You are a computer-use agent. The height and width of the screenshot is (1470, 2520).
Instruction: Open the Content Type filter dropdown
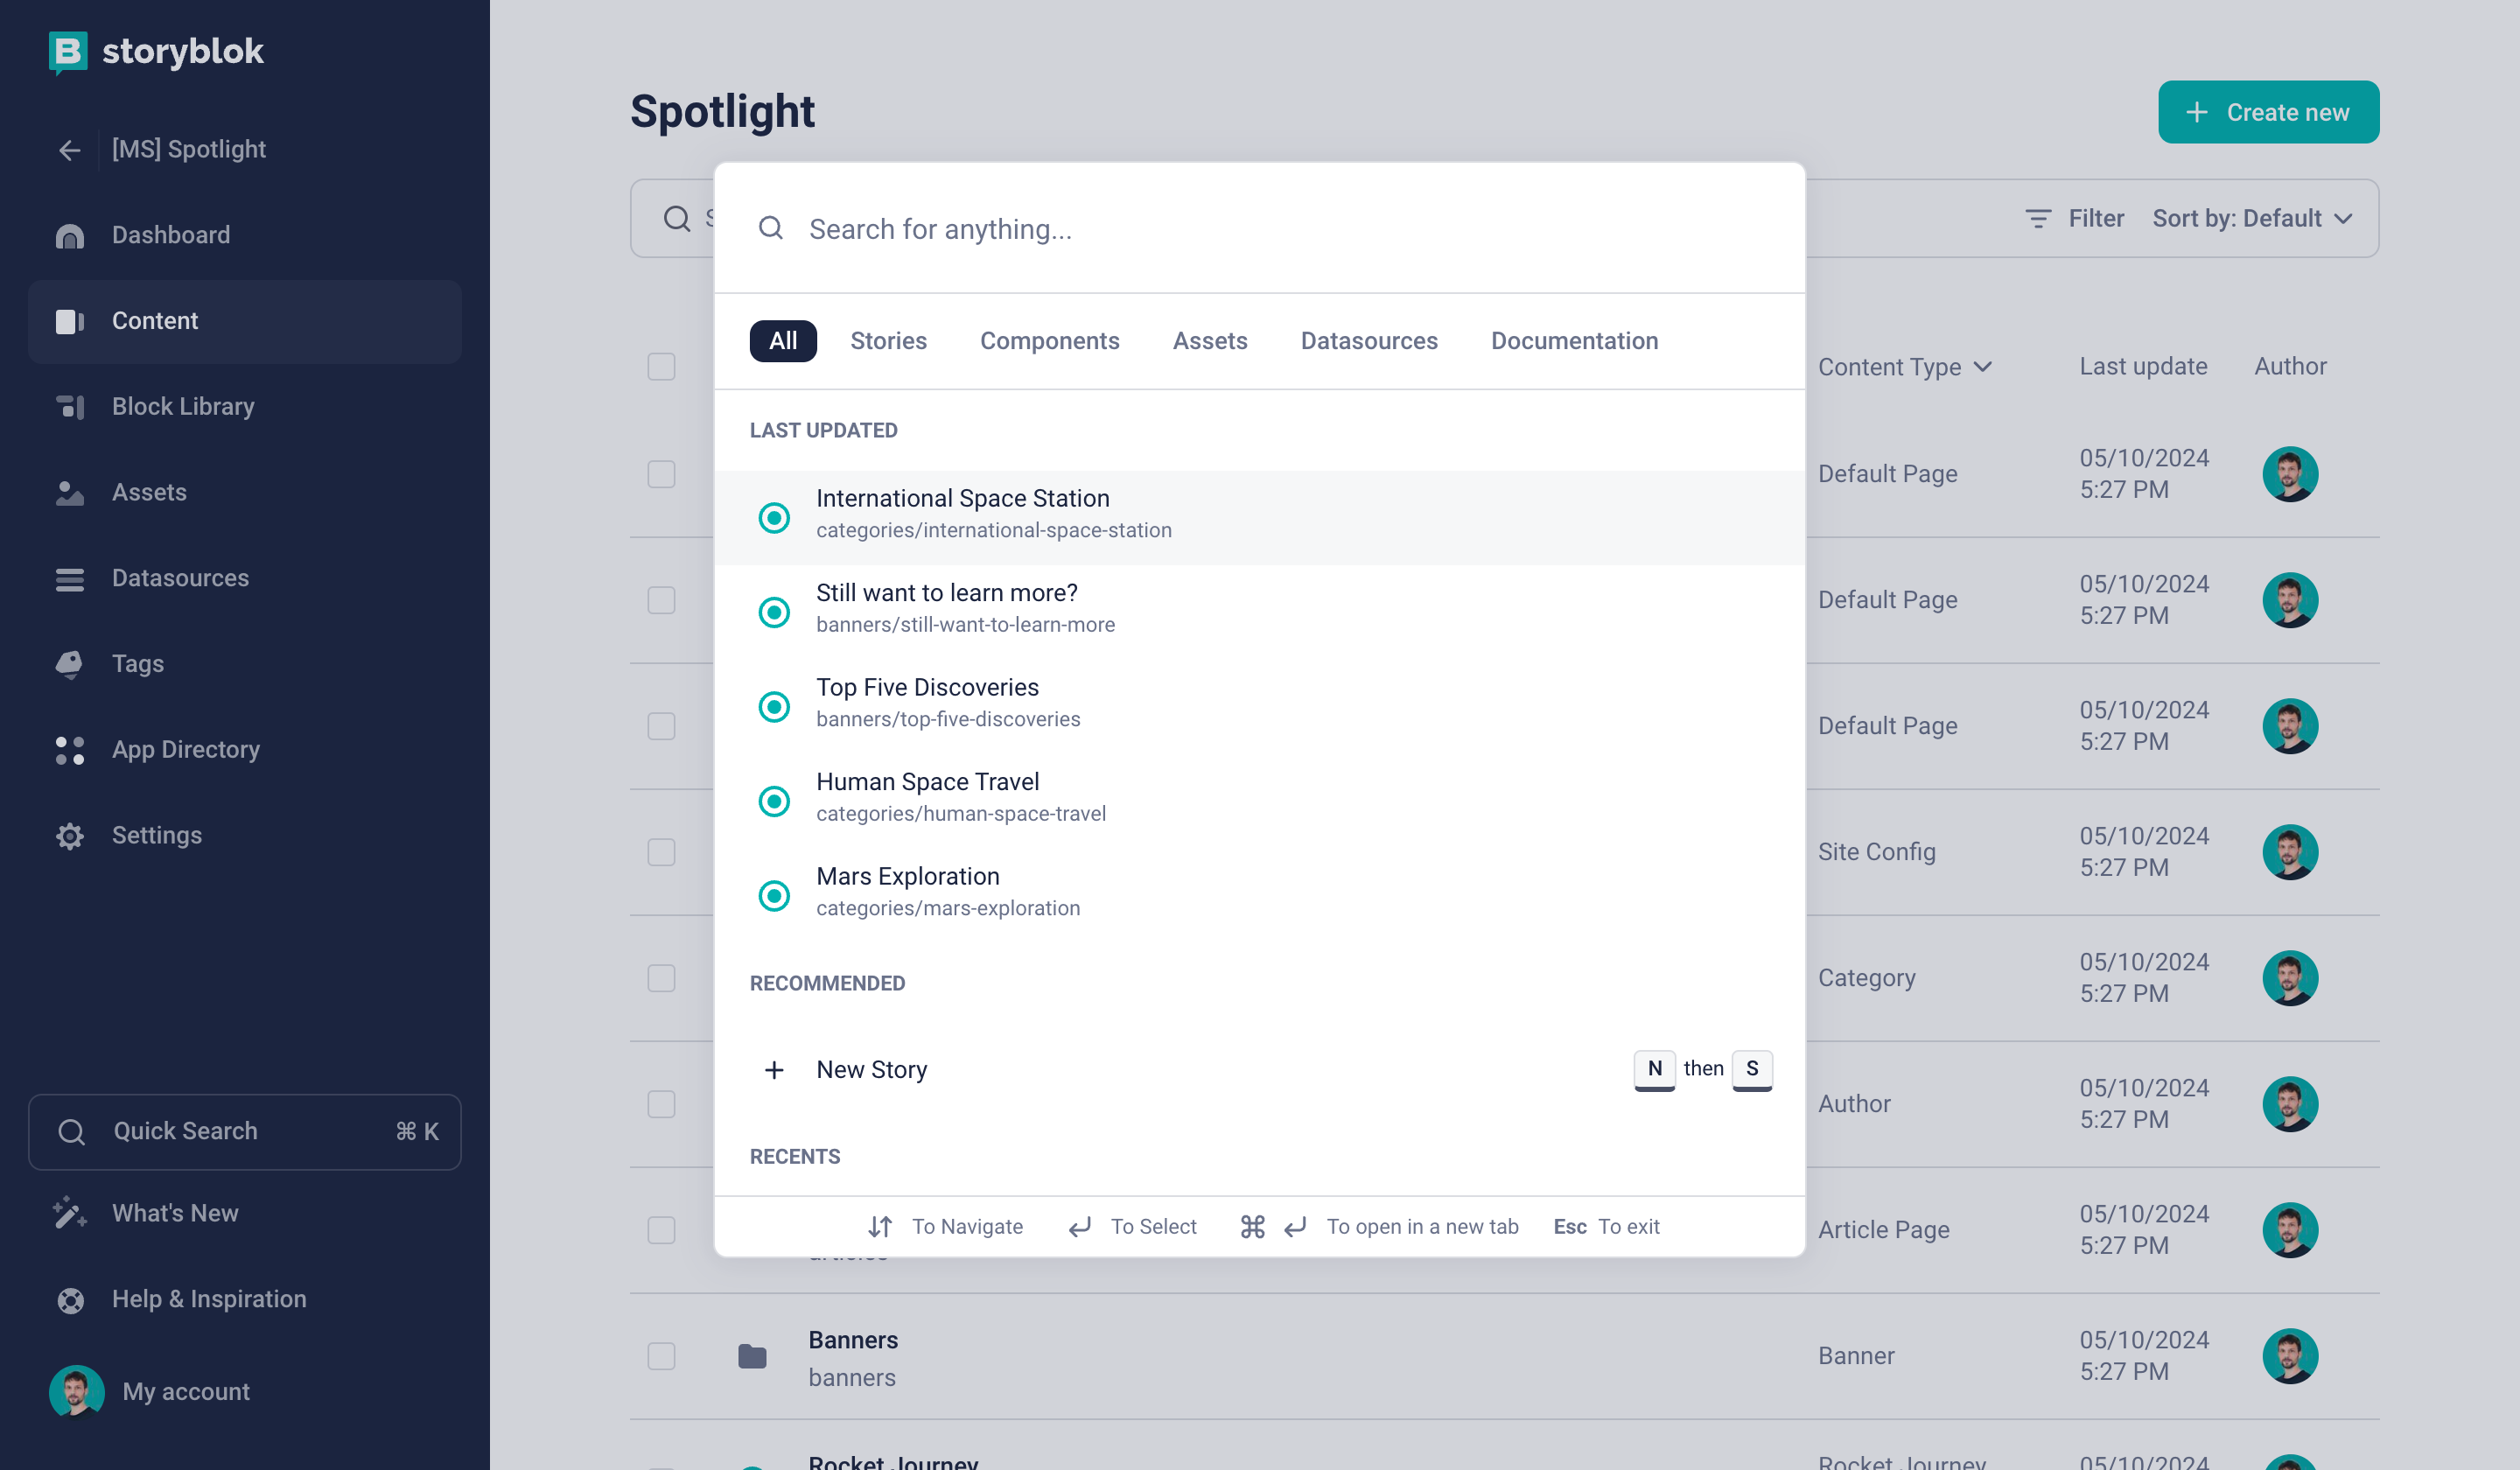(x=1907, y=366)
